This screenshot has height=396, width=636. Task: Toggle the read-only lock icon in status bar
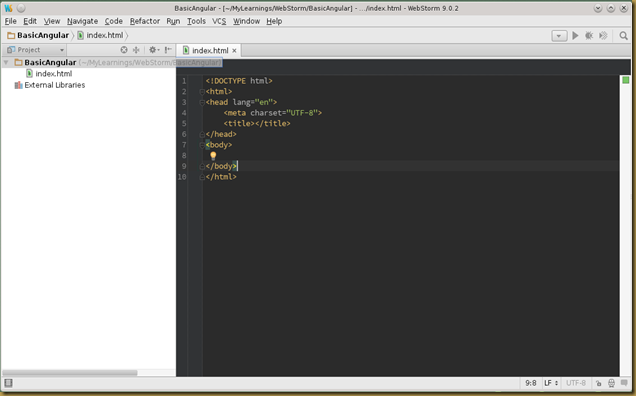[598, 383]
